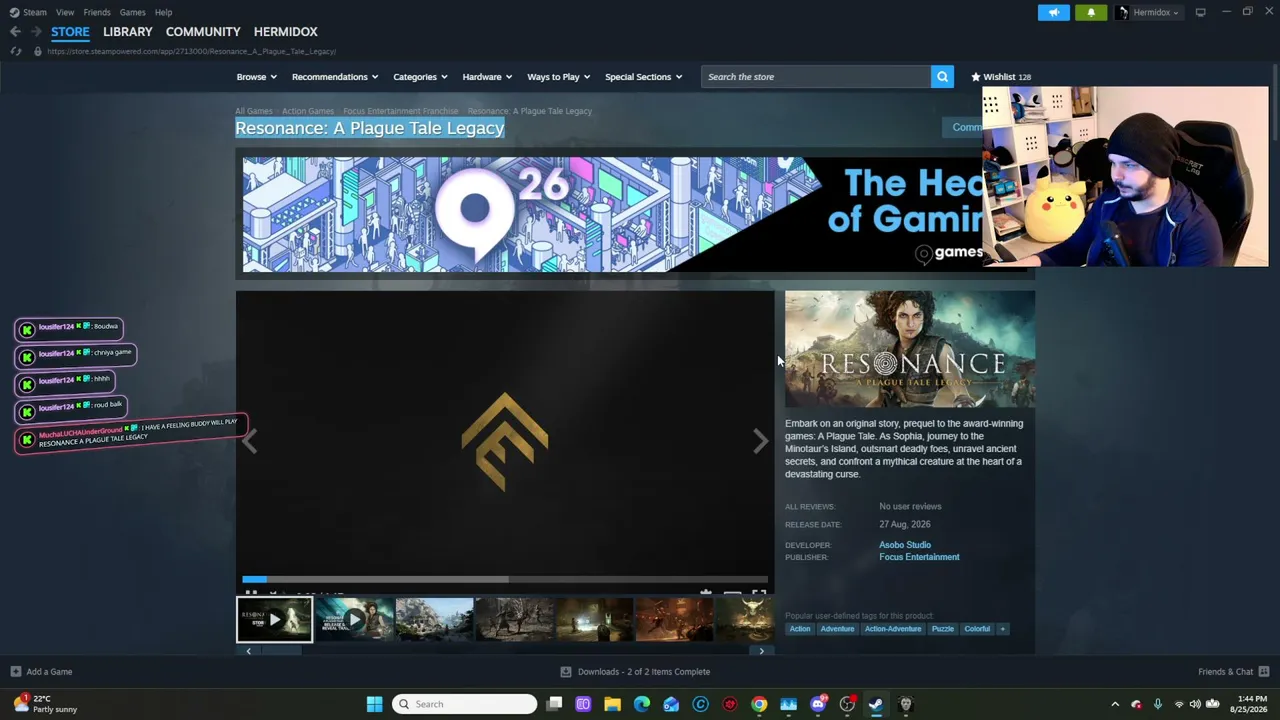Open Microsoft Edge from the taskbar
The width and height of the screenshot is (1280, 720).
tap(641, 704)
